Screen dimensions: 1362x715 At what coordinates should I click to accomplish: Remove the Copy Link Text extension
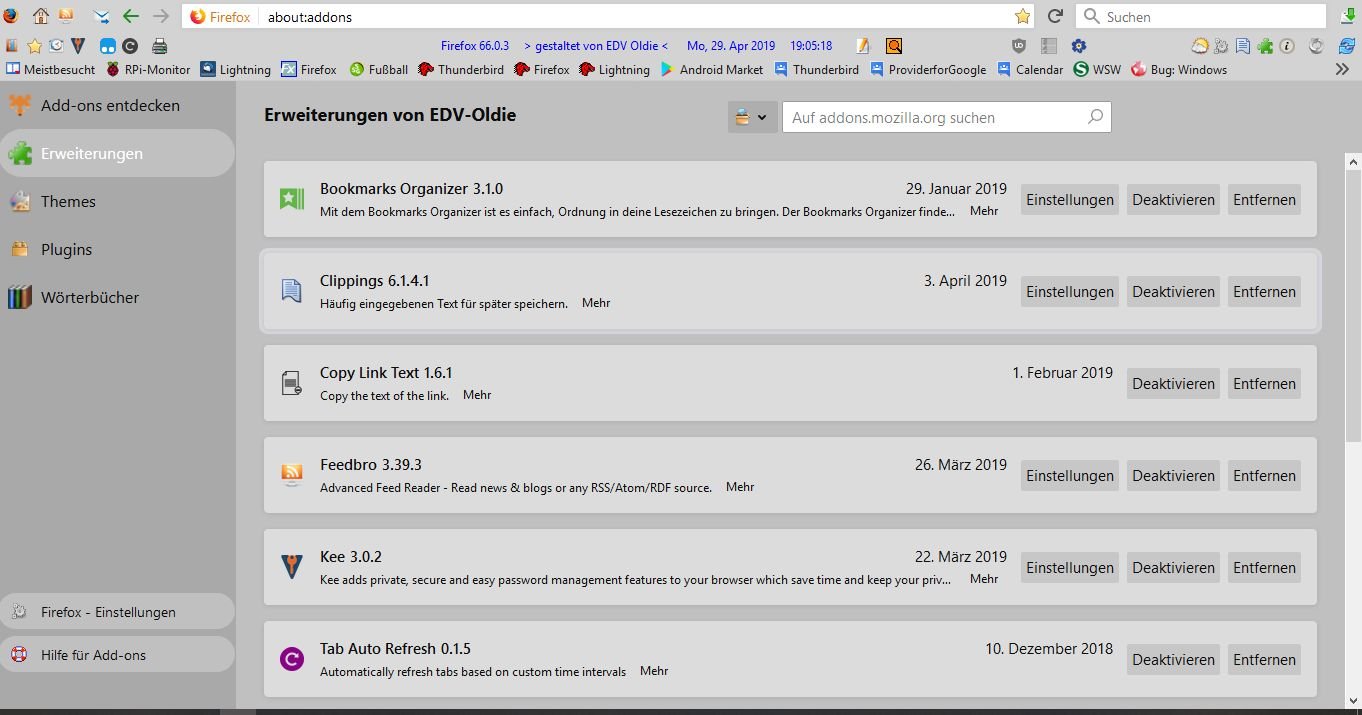click(1264, 384)
